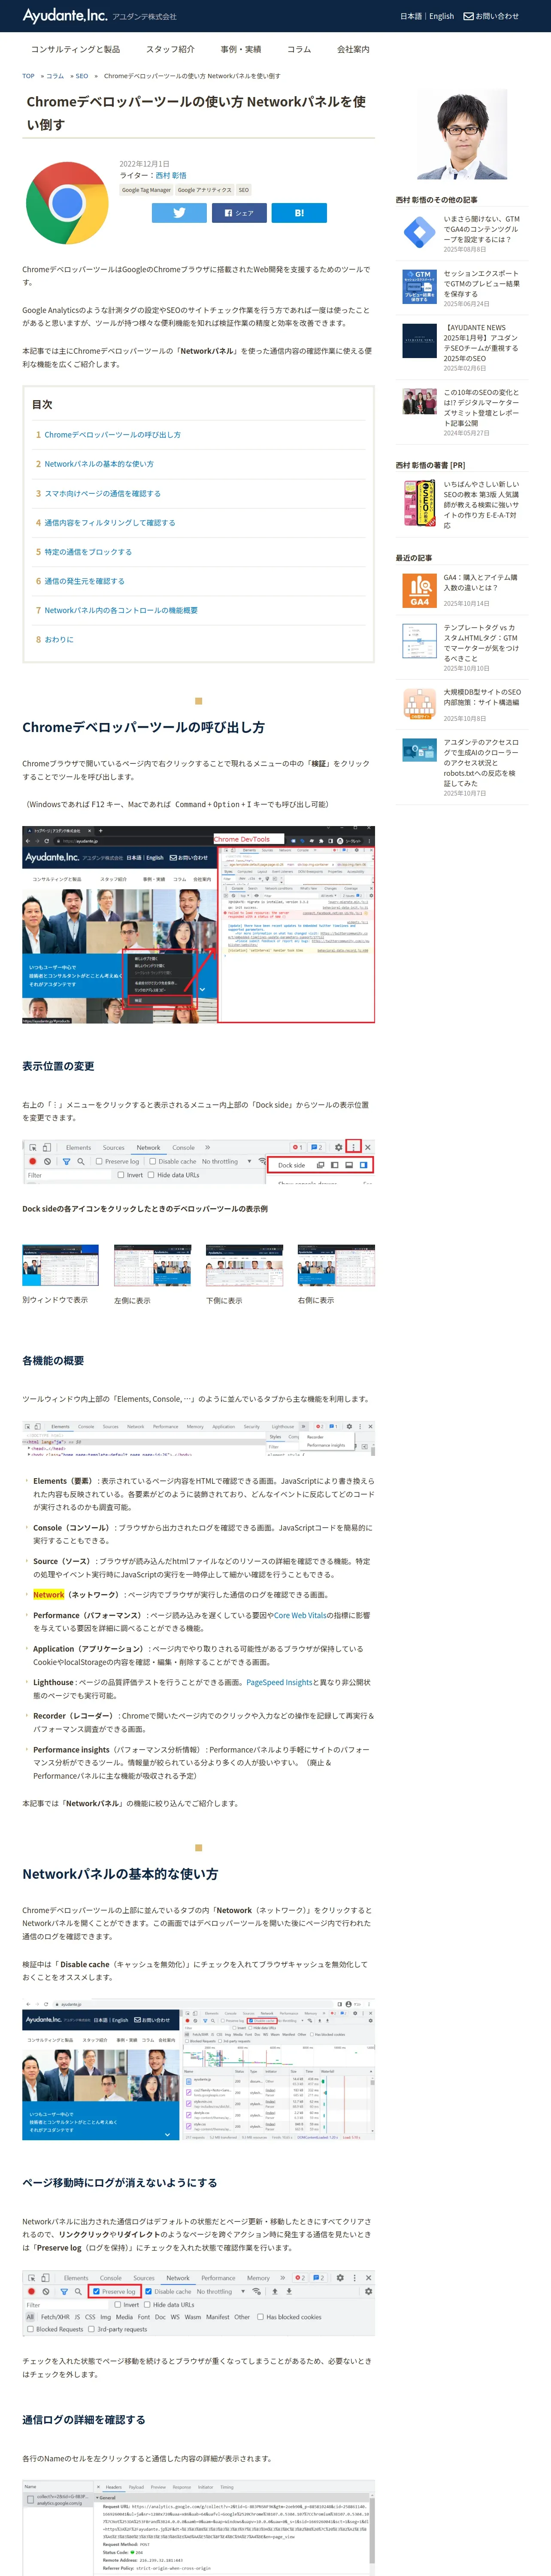
Task: Jump to Chromeデベロッパーツールの呼び出し方 in the contents
Action: coord(112,435)
